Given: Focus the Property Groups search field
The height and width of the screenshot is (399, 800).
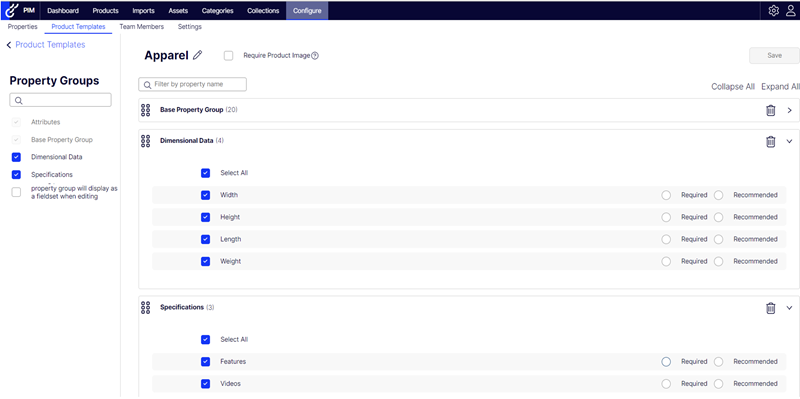Looking at the screenshot, I should [x=60, y=101].
